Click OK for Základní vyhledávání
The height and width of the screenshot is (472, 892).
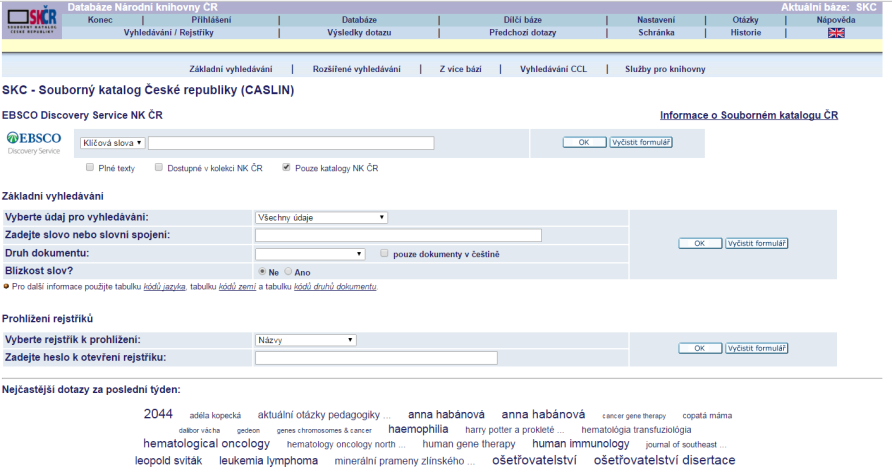pyautogui.click(x=700, y=243)
